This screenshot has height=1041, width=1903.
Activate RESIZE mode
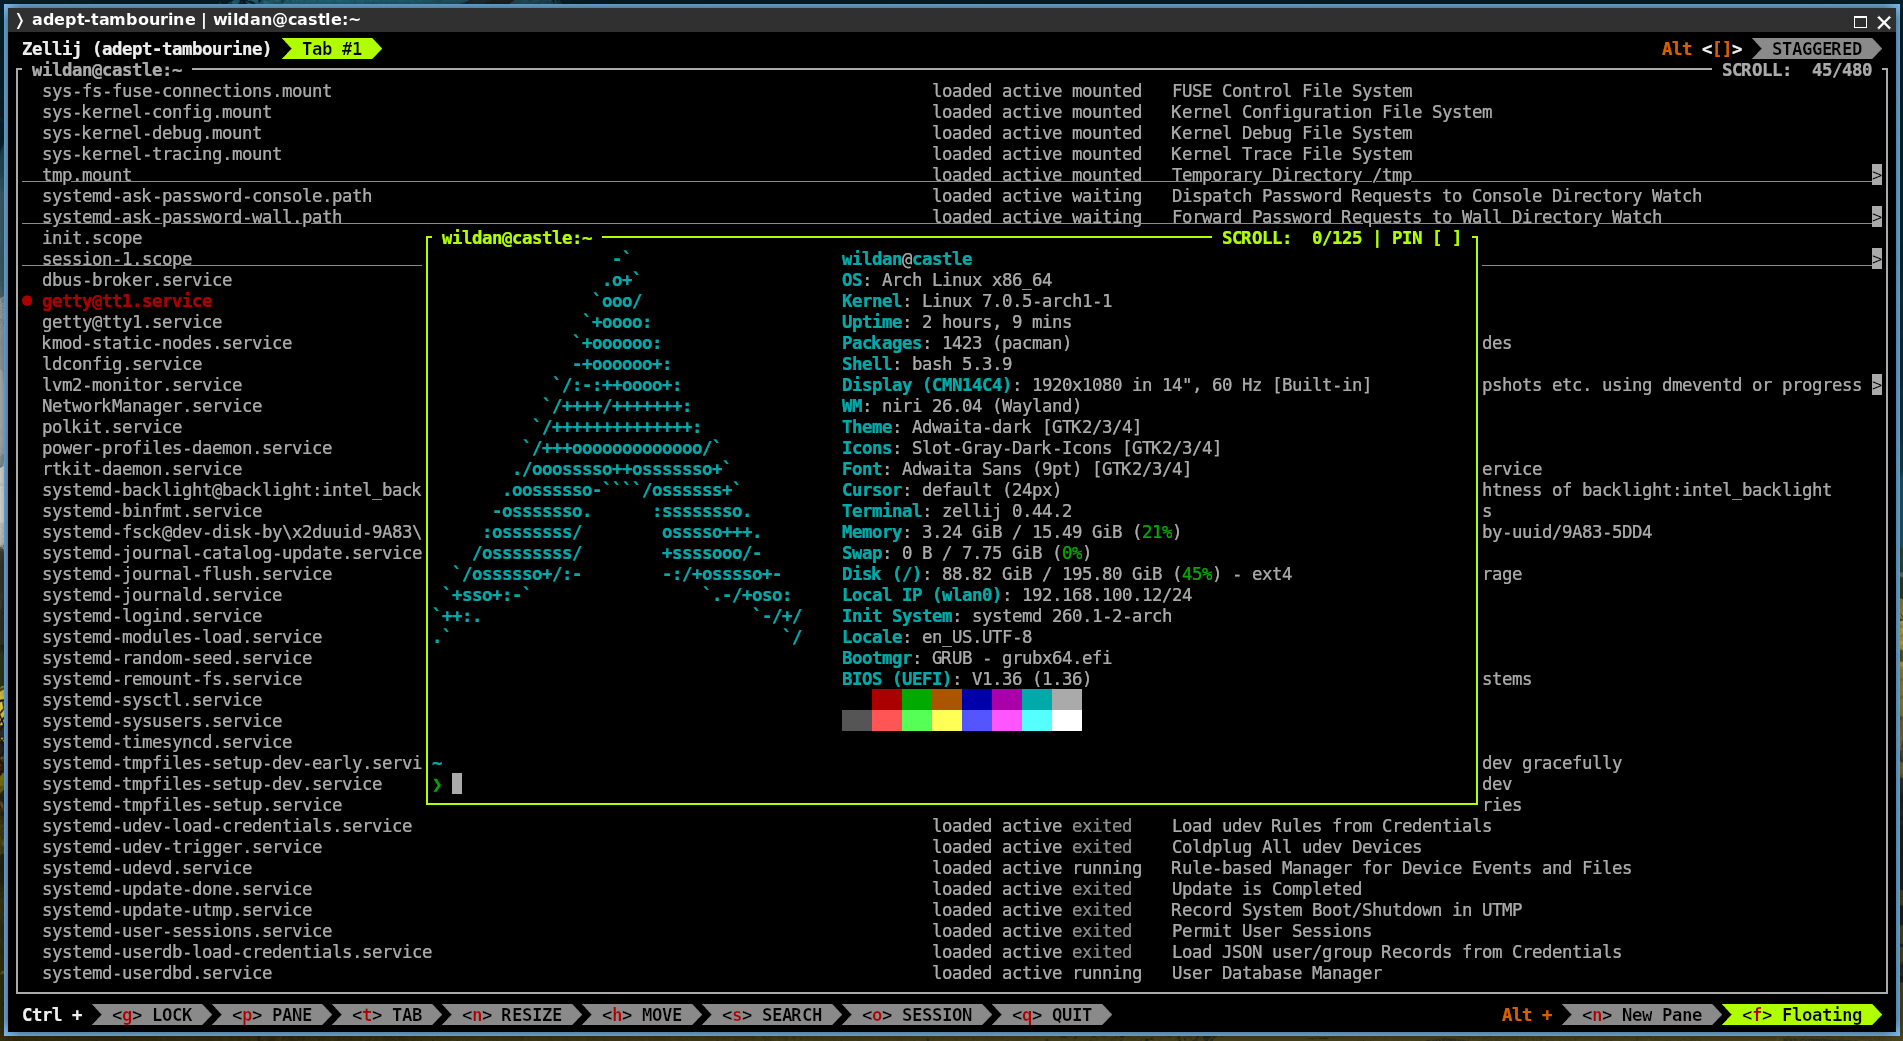(512, 1015)
